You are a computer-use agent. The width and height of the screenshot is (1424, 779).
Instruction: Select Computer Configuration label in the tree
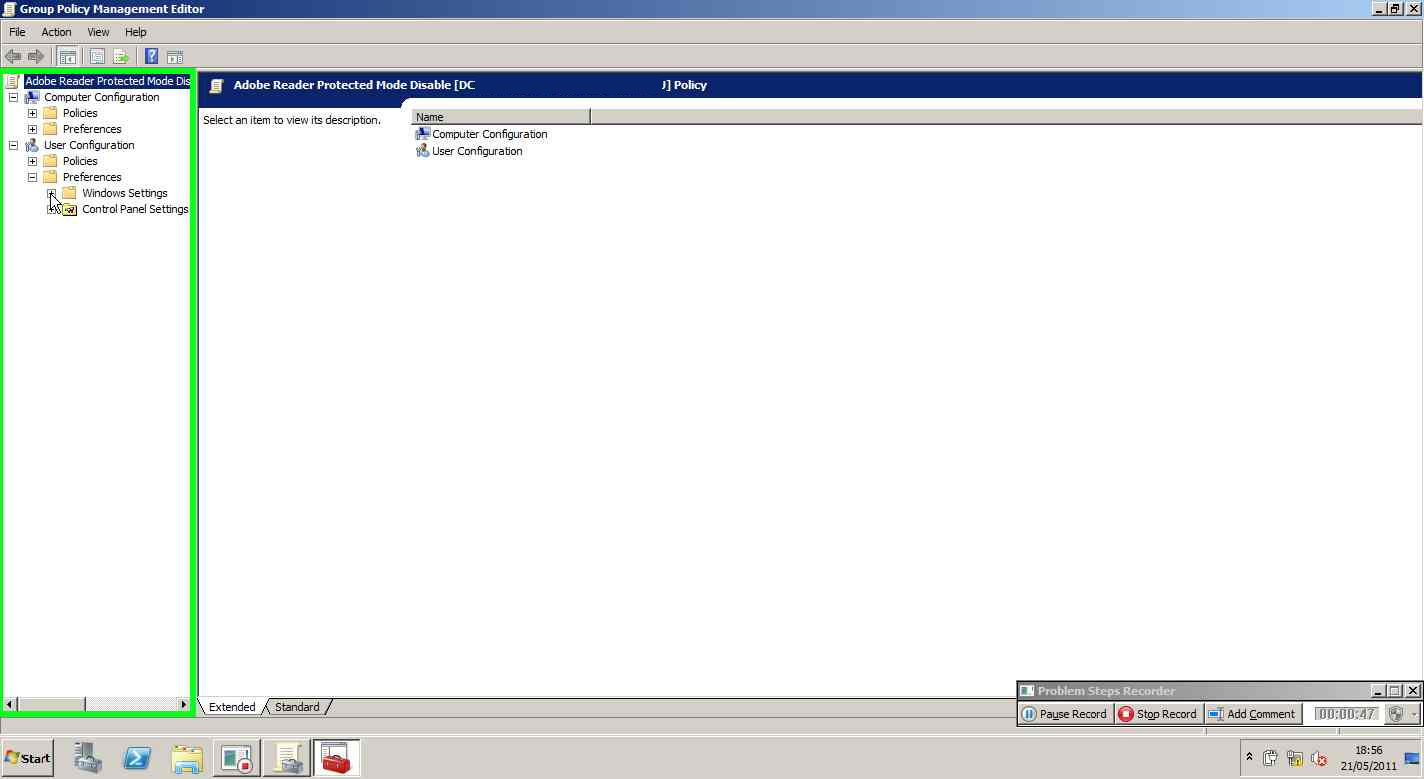pos(102,97)
